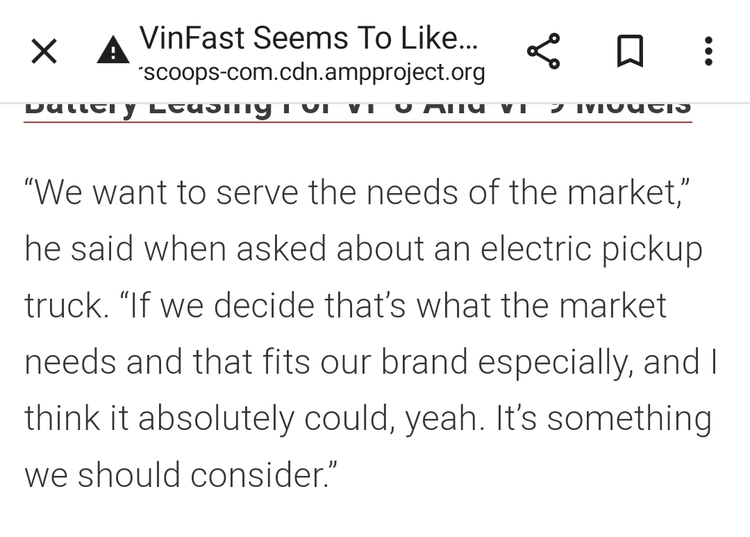The height and width of the screenshot is (537, 750).
Task: Tap the page title "VinFast Seems To Like..."
Action: pos(309,38)
